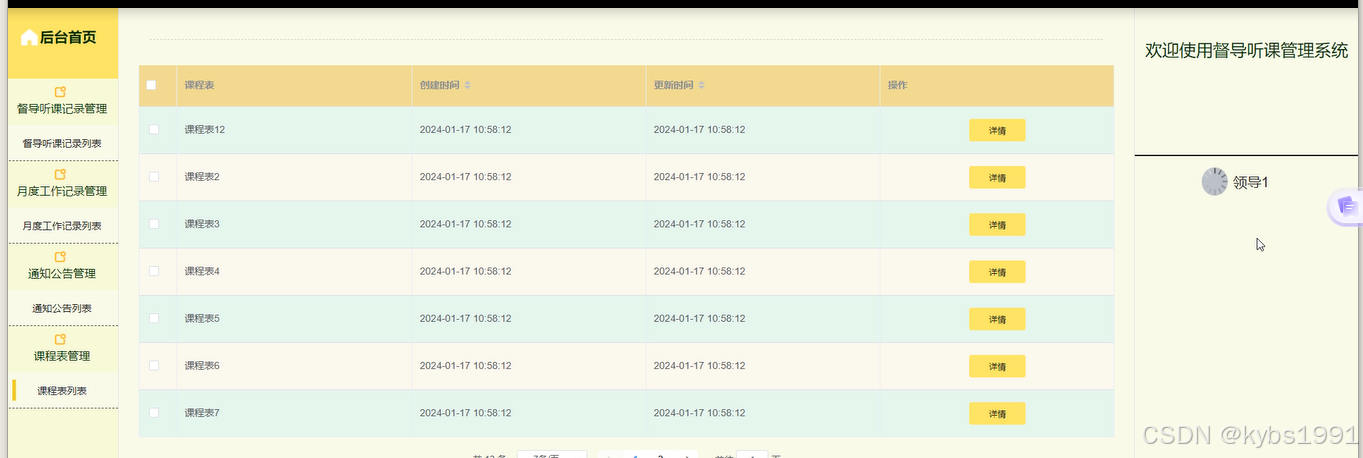Check the box for 课程表7 row
Image resolution: width=1363 pixels, height=458 pixels.
[x=154, y=413]
